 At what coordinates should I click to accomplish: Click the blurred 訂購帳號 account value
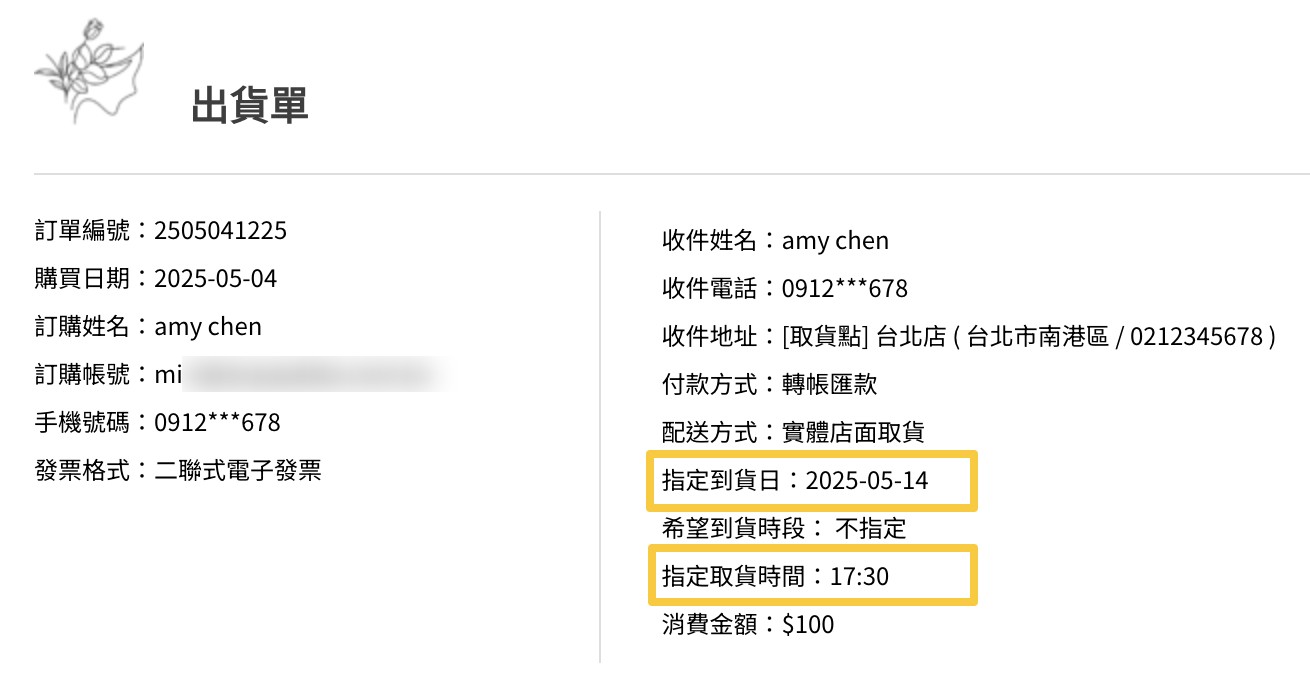300,375
